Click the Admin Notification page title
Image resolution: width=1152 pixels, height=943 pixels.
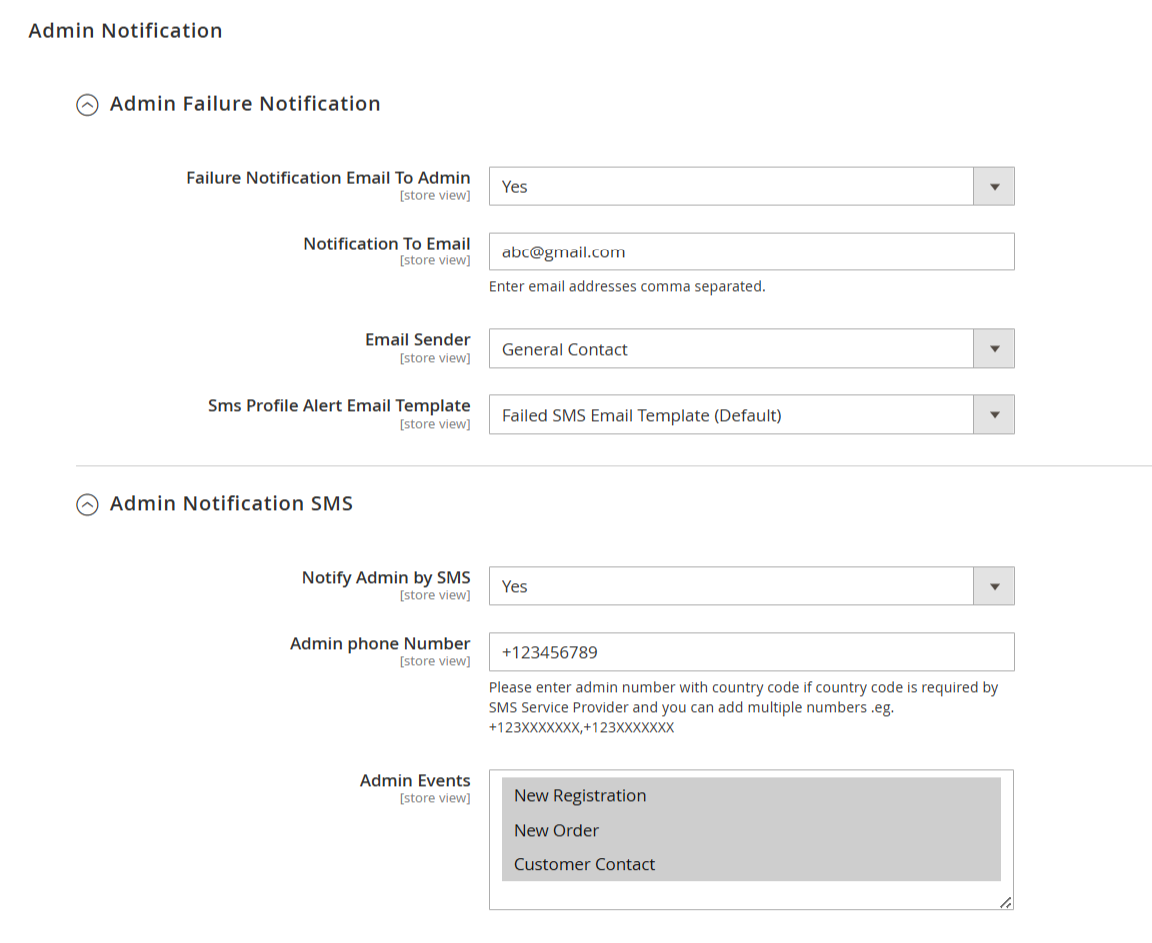125,31
